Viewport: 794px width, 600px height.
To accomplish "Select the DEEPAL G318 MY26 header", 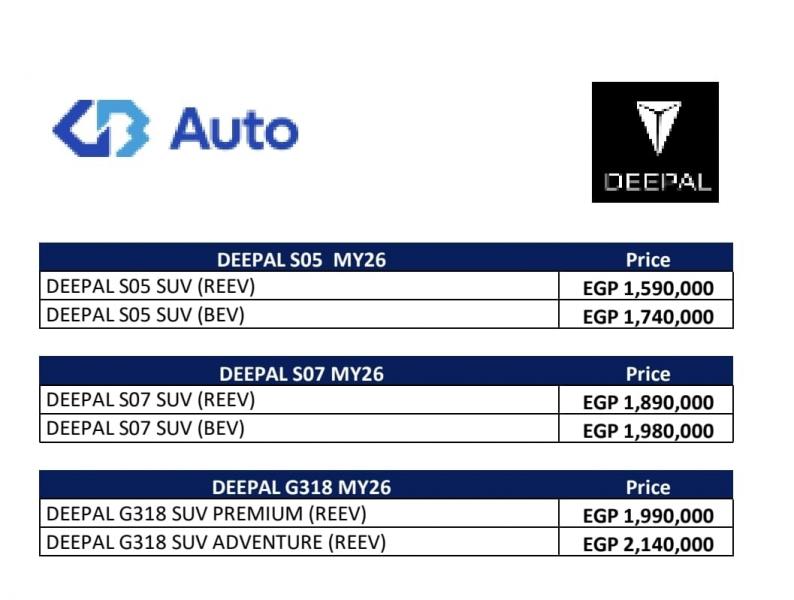I will coord(301,487).
